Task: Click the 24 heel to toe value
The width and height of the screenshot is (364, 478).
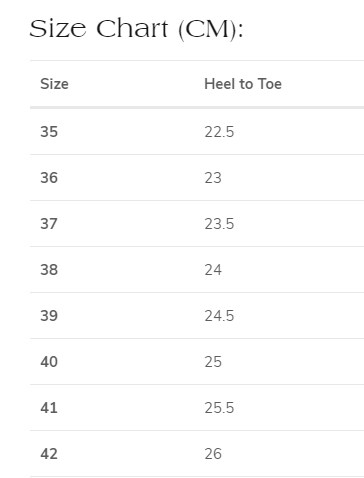Action: tap(213, 270)
